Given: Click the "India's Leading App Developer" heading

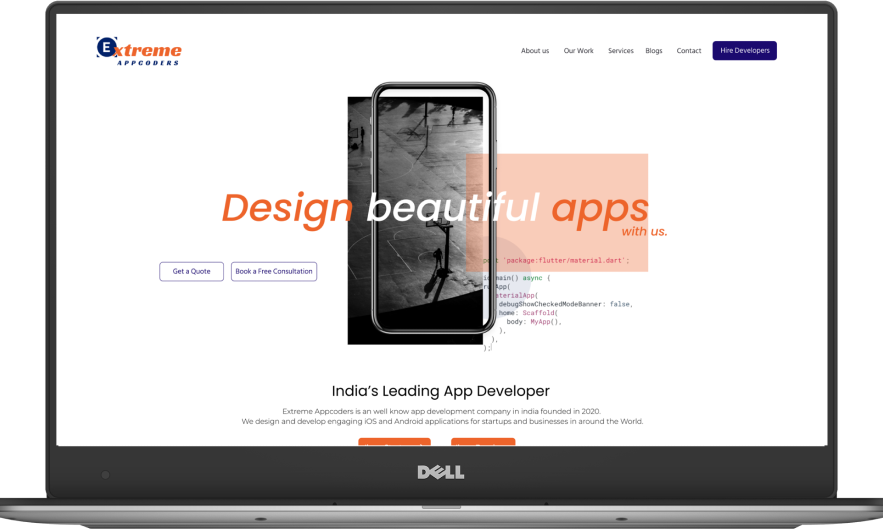Looking at the screenshot, I should tap(440, 391).
